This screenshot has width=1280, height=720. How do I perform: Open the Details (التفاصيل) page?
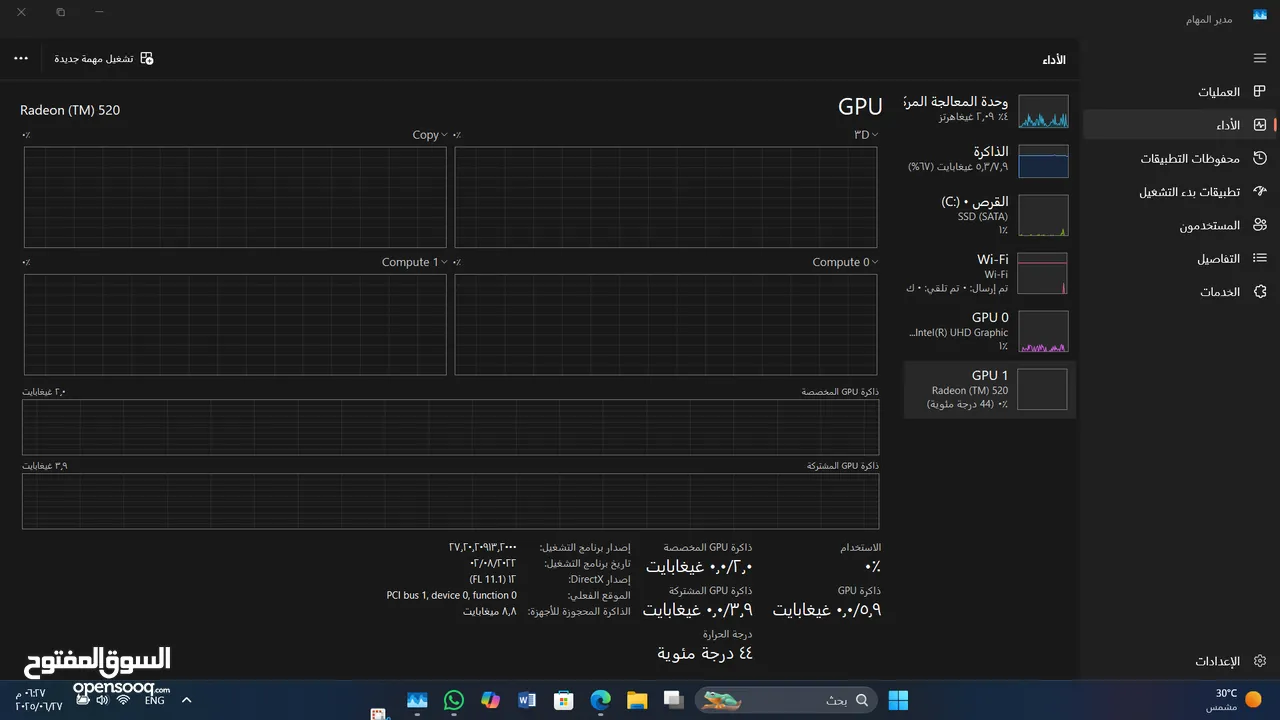click(1180, 259)
